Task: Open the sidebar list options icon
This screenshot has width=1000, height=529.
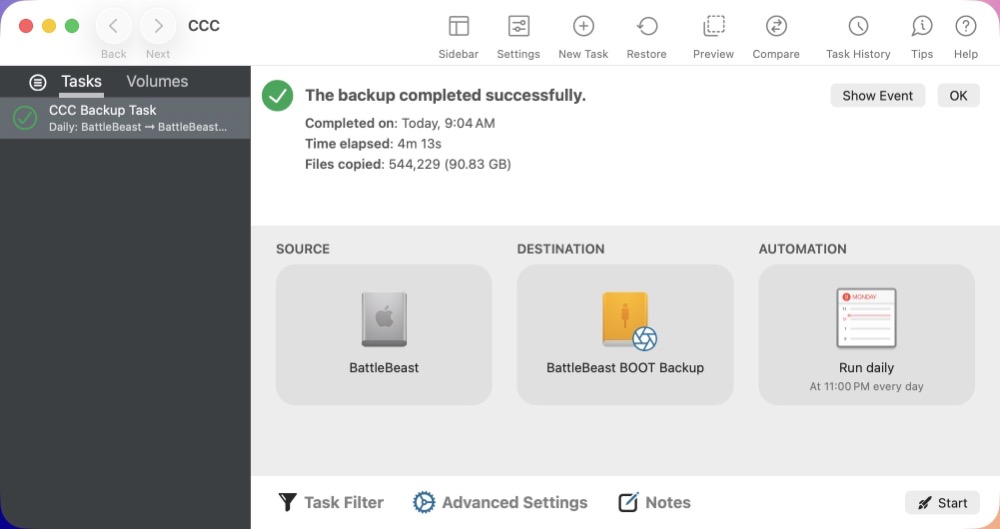Action: (x=38, y=82)
